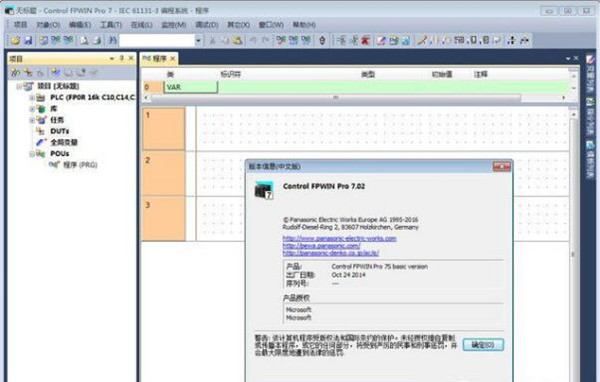
Task: Click the pencil draw-line toolbar icon
Action: [421, 40]
